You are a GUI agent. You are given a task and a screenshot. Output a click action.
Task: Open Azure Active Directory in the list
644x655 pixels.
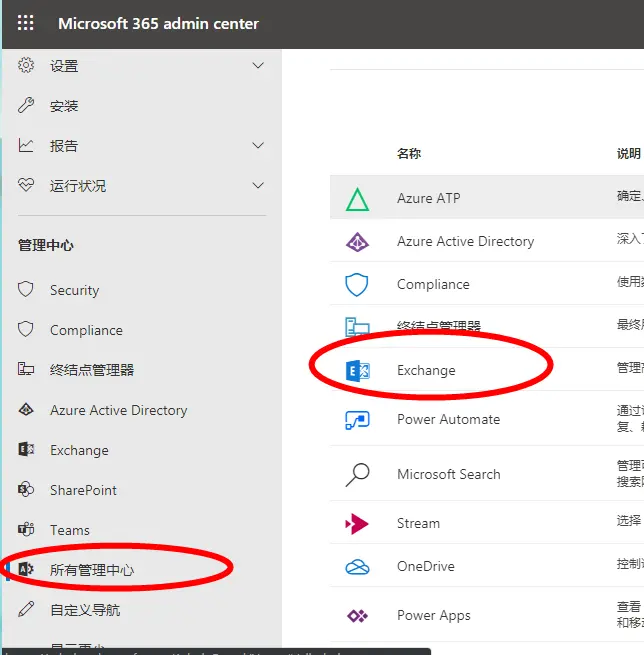(466, 241)
